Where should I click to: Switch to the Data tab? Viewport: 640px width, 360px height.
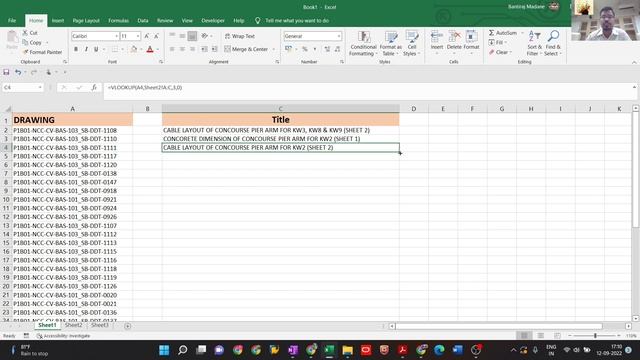(x=142, y=20)
